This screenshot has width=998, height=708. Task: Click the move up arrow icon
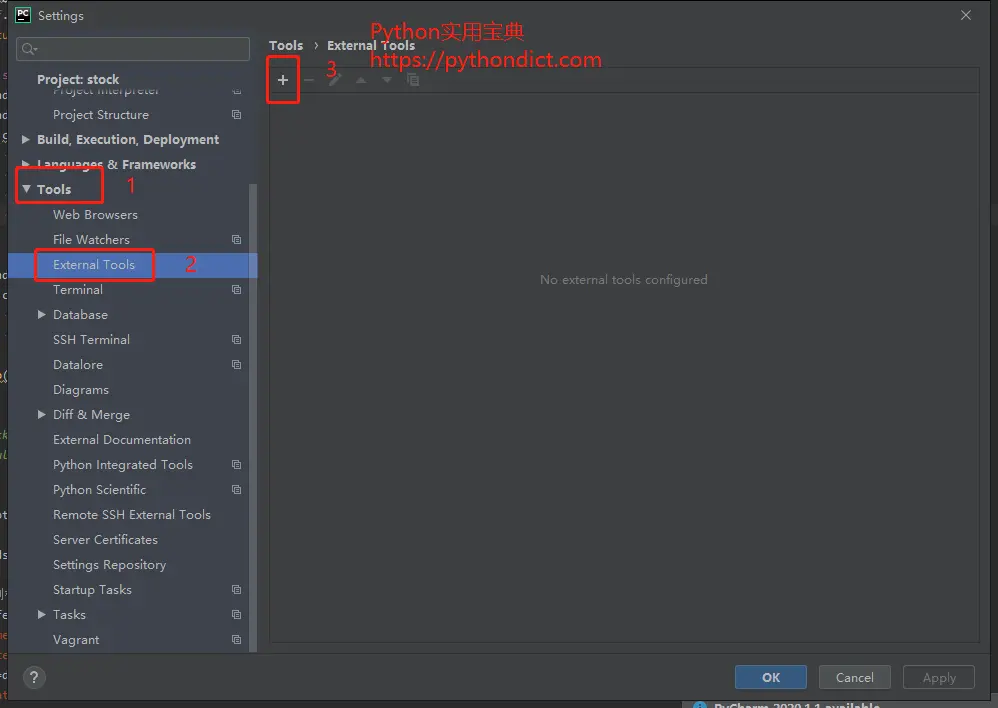(361, 80)
